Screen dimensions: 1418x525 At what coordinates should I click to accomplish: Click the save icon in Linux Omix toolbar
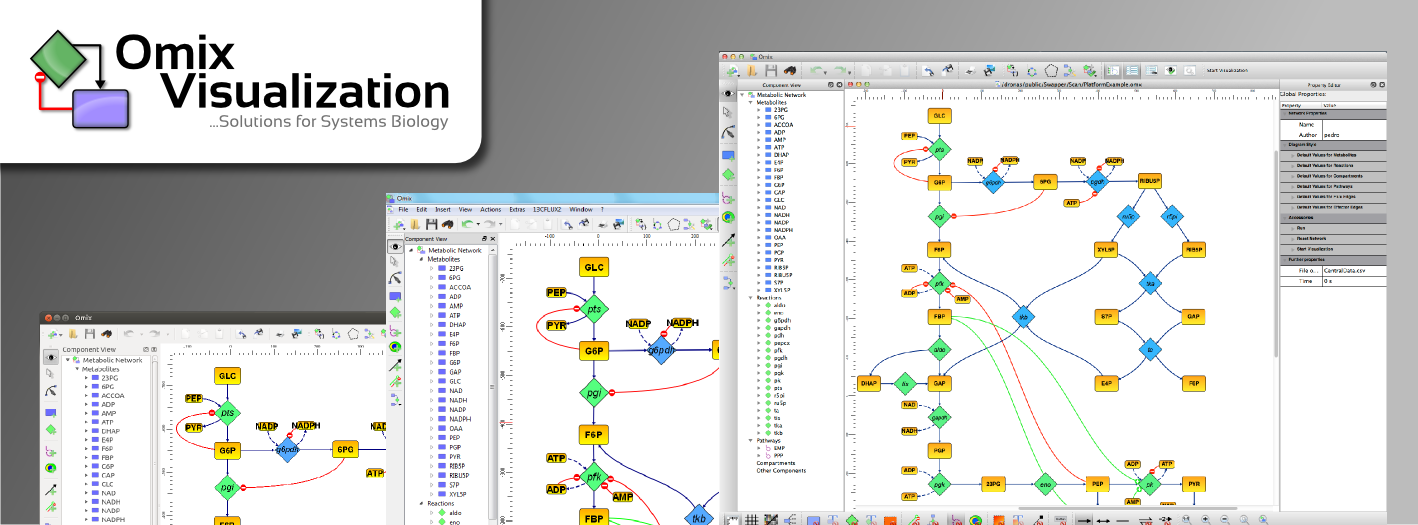(90, 334)
